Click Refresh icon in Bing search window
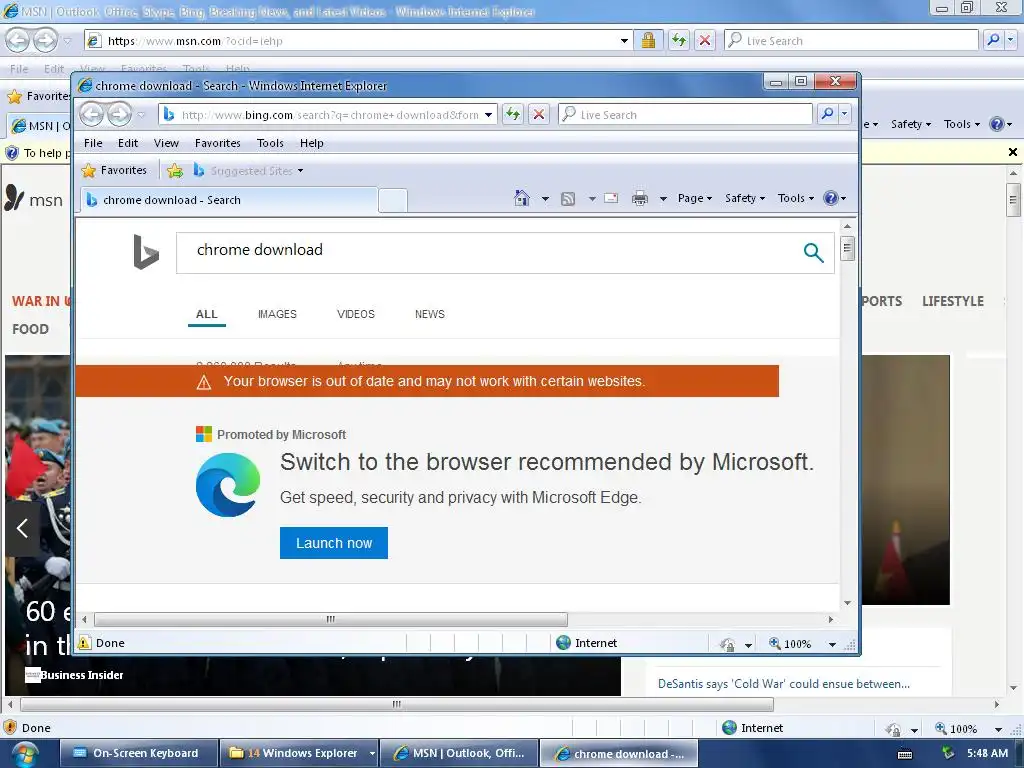 [x=513, y=115]
